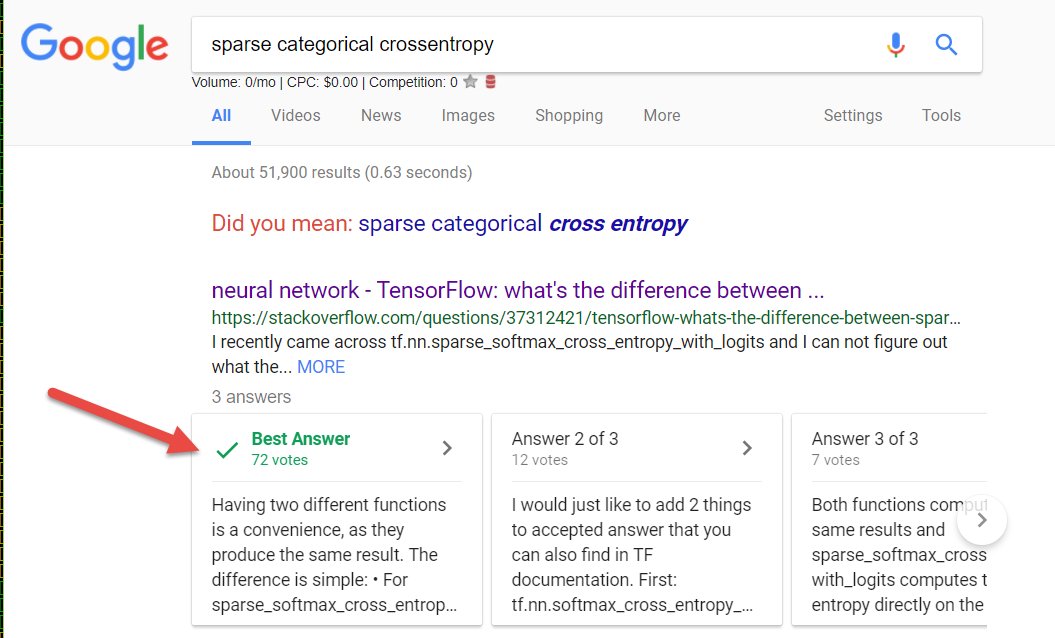Click inside the search query text field

530,44
